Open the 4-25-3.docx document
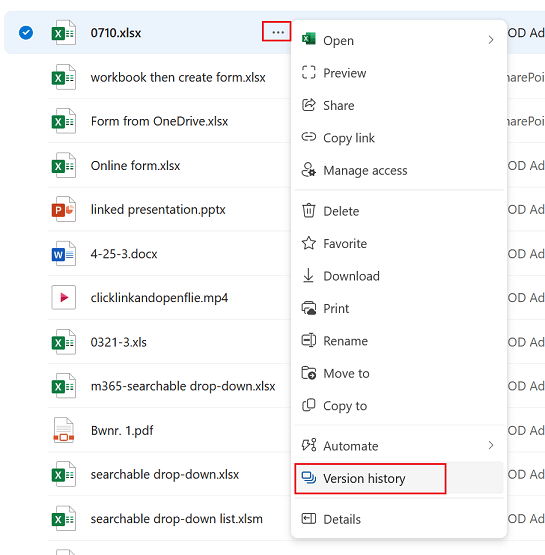545x555 pixels. [x=124, y=254]
